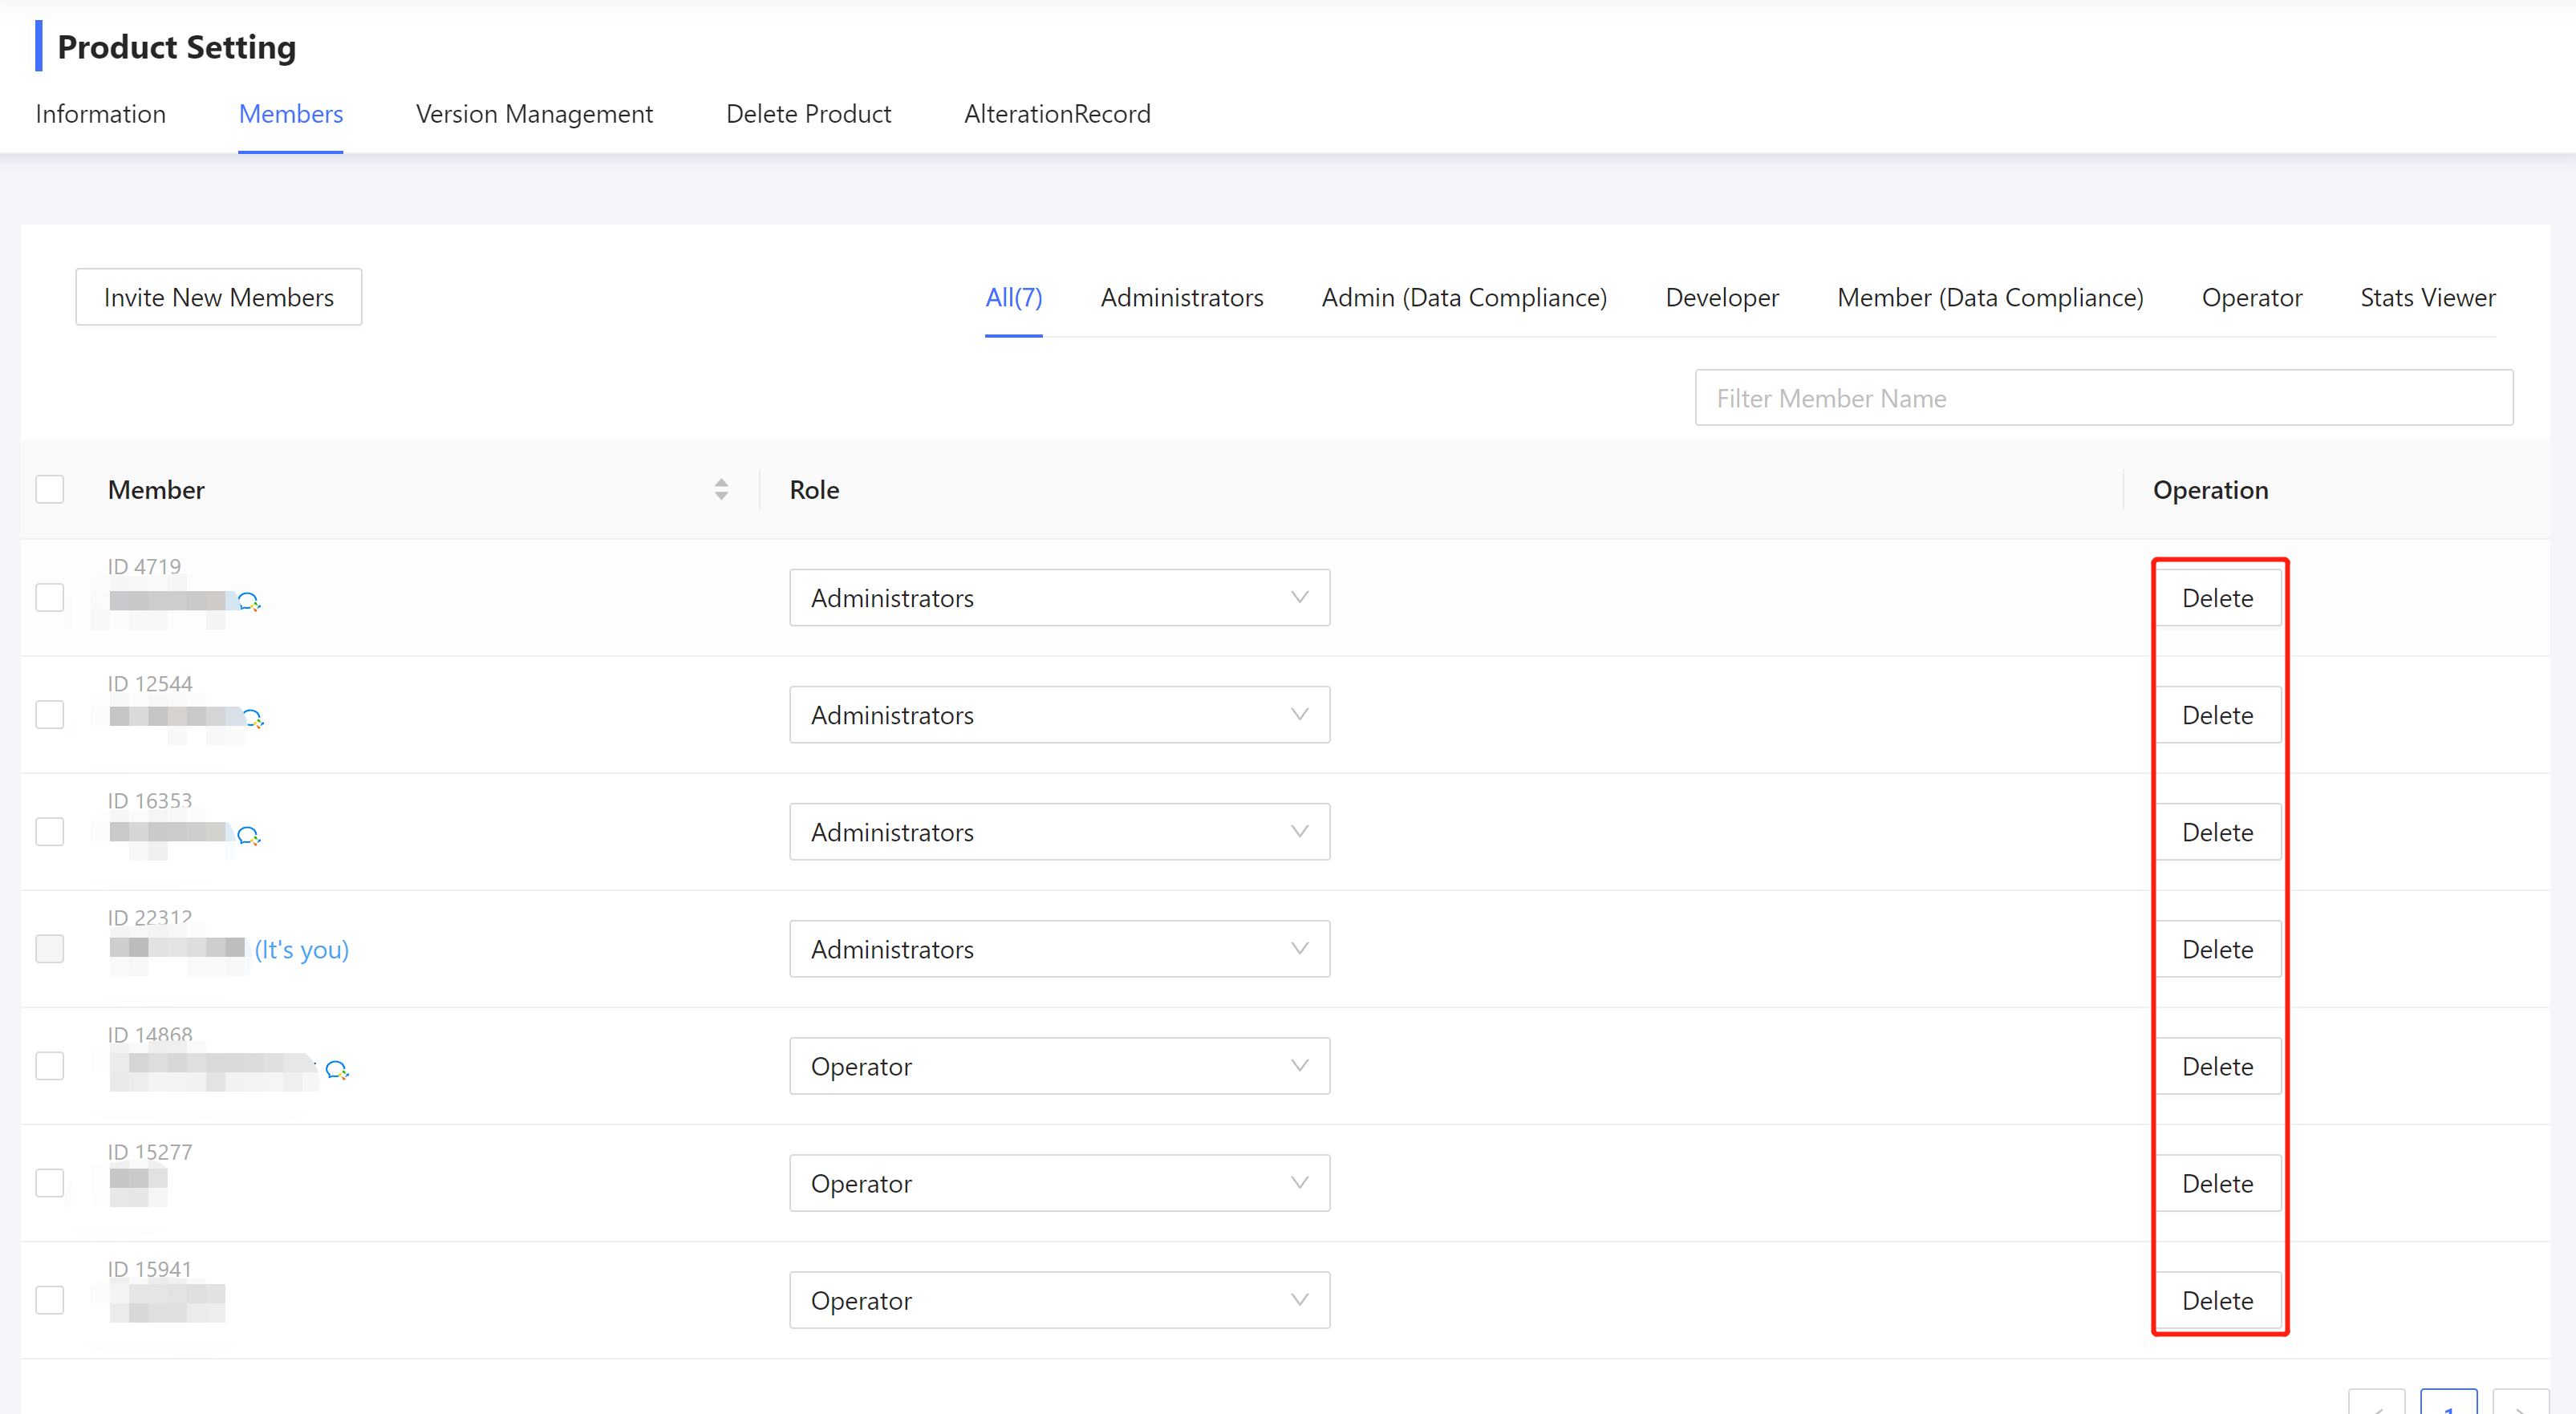The width and height of the screenshot is (2576, 1414).
Task: Check the box for member ID 12544
Action: [x=50, y=715]
